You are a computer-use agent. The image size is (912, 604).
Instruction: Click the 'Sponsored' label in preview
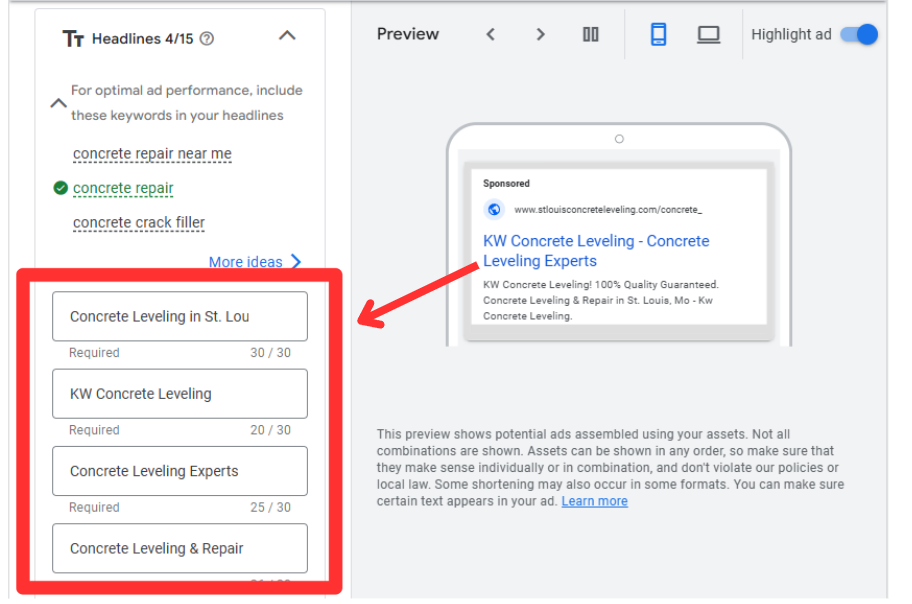[x=506, y=183]
